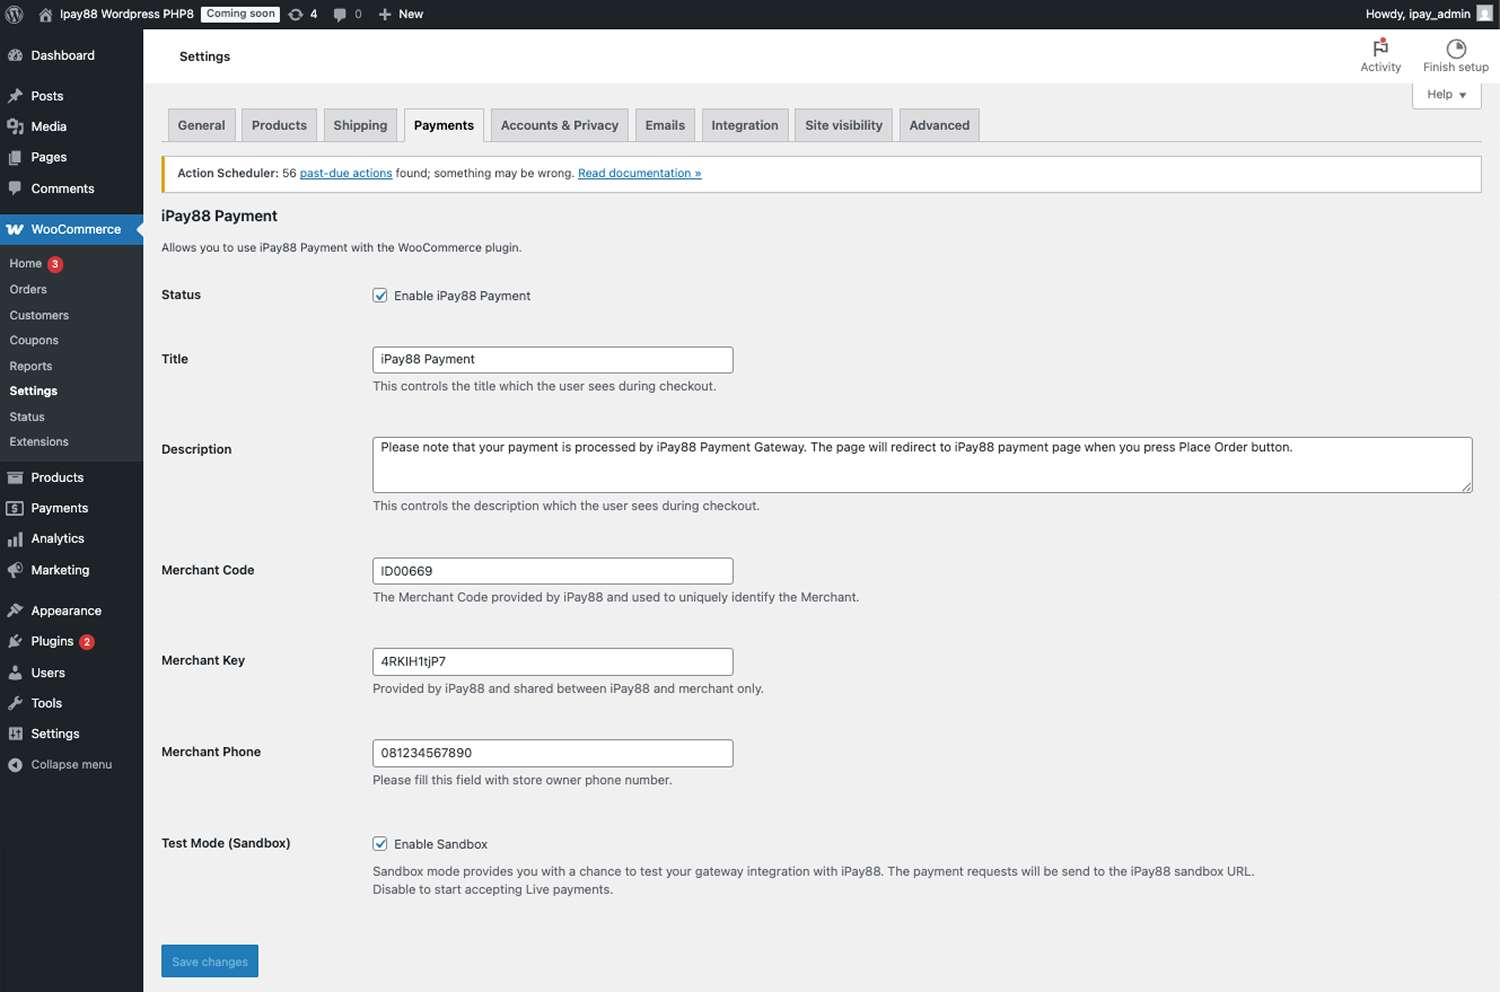Viewport: 1500px width, 992px height.
Task: Click the plus New icon
Action: click(385, 14)
